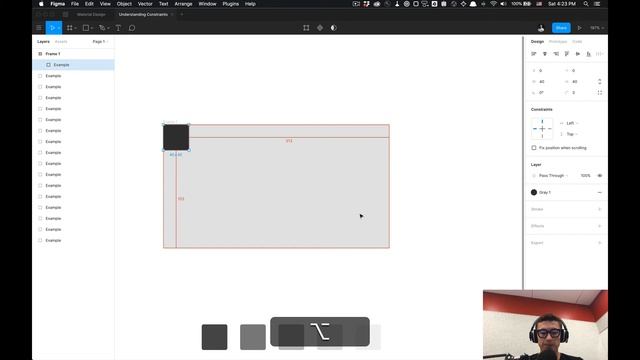Add a Stroke with the plus icon
The width and height of the screenshot is (640, 360).
pos(600,209)
